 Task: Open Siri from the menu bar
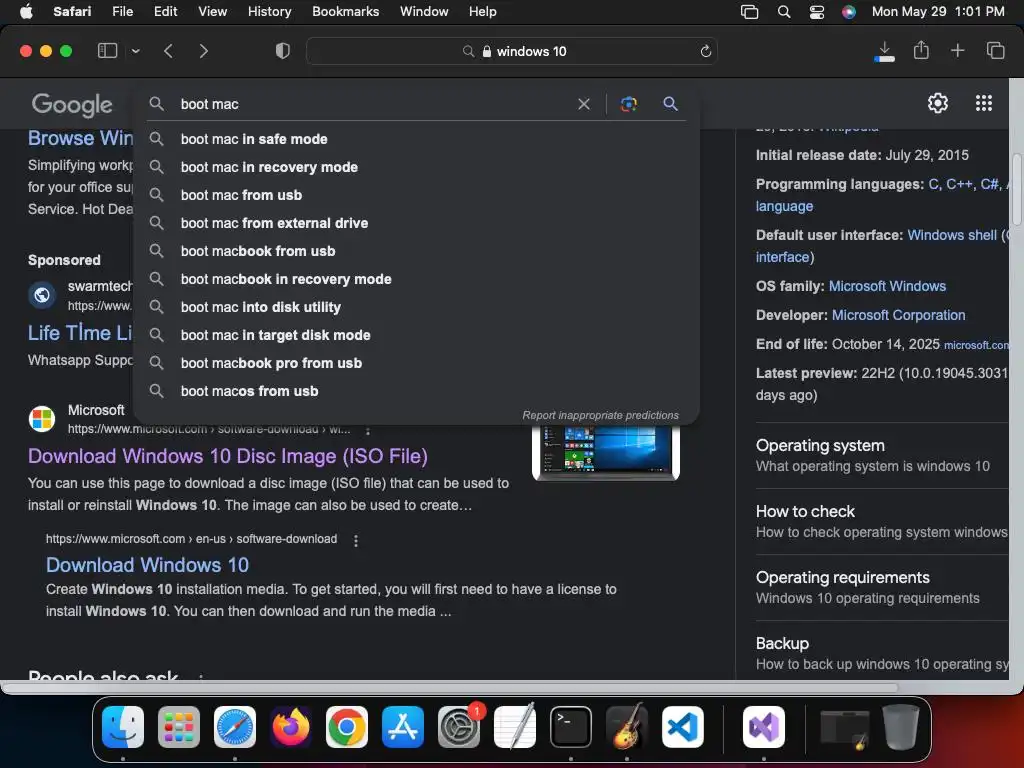(848, 12)
